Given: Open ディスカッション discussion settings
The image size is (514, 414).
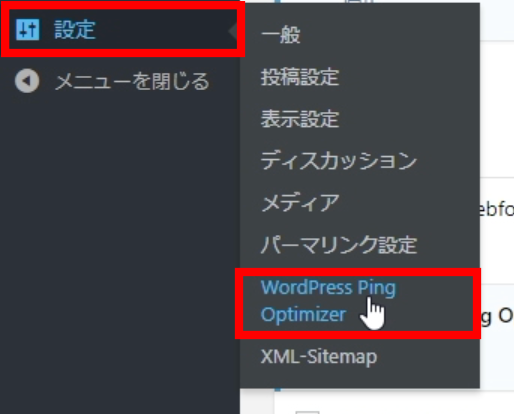Looking at the screenshot, I should tap(339, 161).
